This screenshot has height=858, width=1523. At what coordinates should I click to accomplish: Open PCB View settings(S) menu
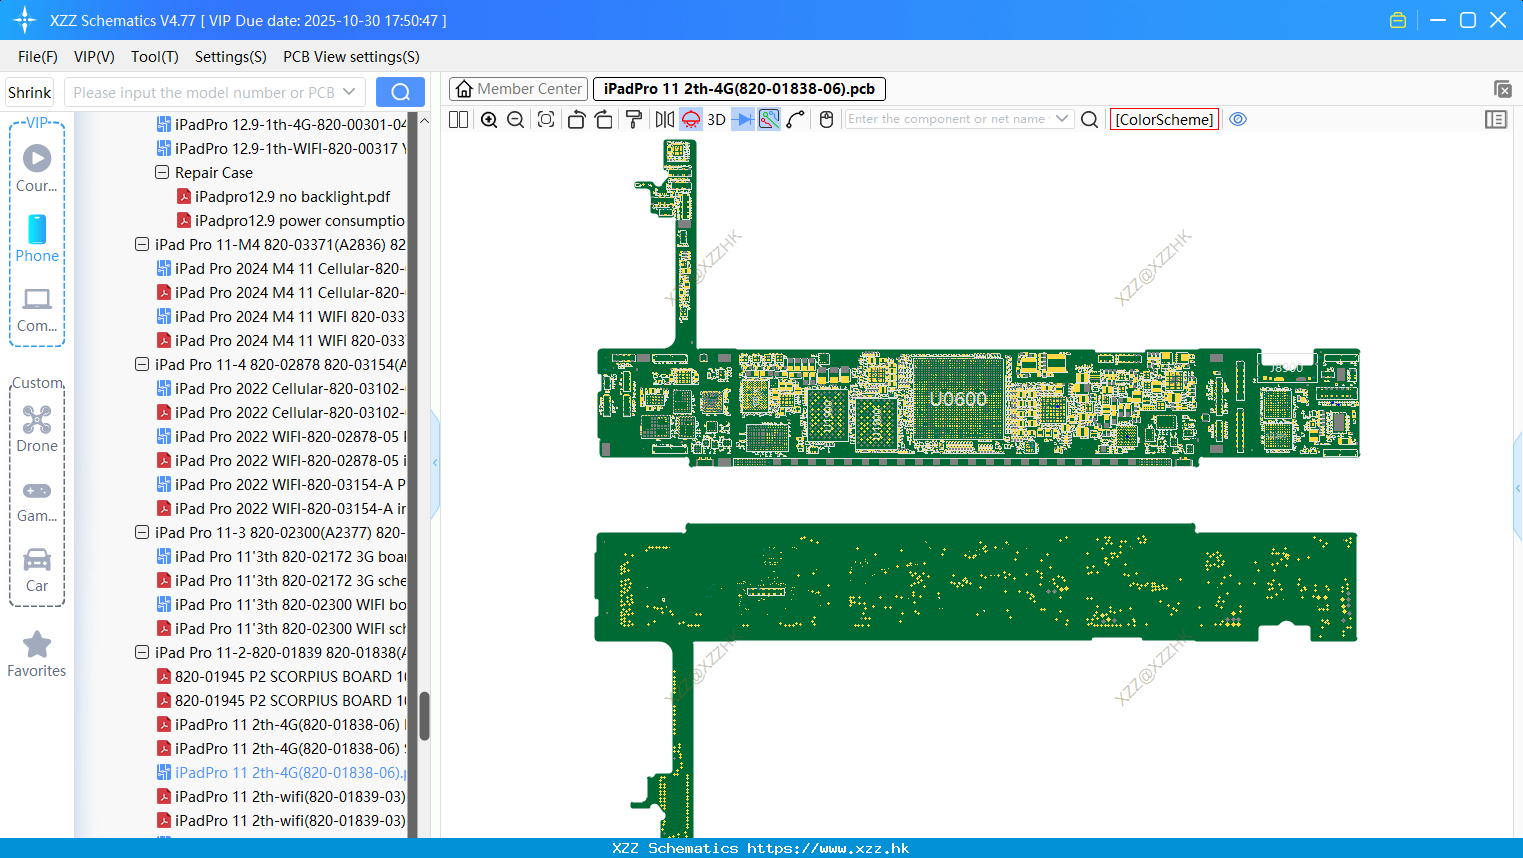[351, 57]
